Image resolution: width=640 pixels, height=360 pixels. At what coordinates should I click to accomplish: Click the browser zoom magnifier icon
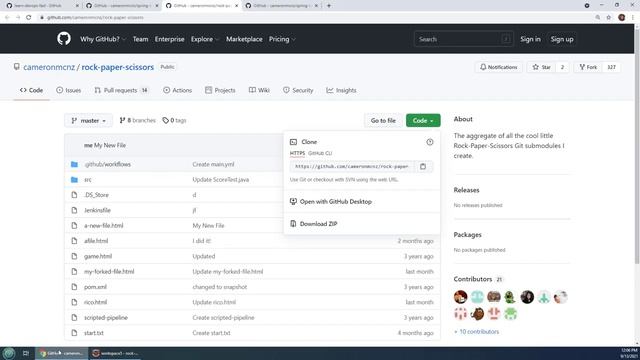click(x=598, y=17)
